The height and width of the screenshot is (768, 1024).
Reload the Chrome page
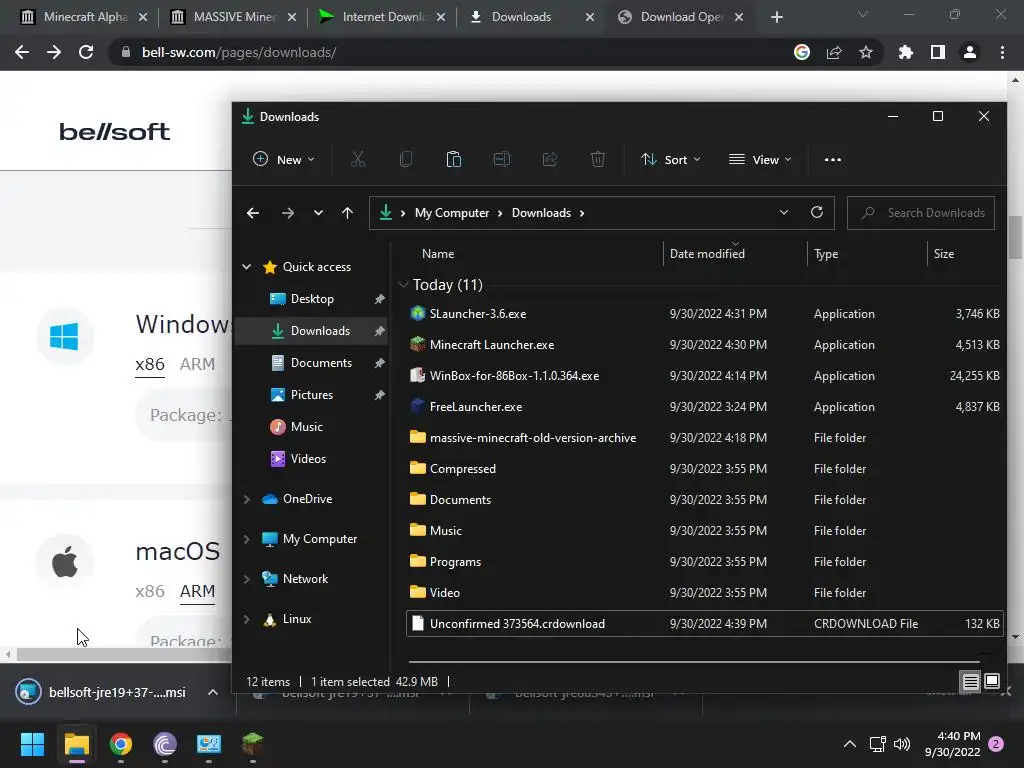(86, 52)
